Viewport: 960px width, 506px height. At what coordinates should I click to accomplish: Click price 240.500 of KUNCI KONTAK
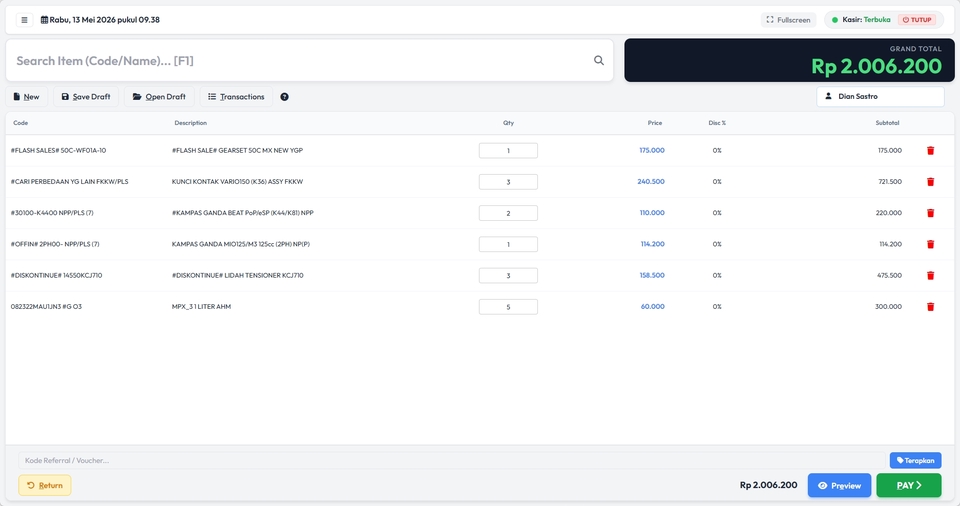(x=650, y=181)
